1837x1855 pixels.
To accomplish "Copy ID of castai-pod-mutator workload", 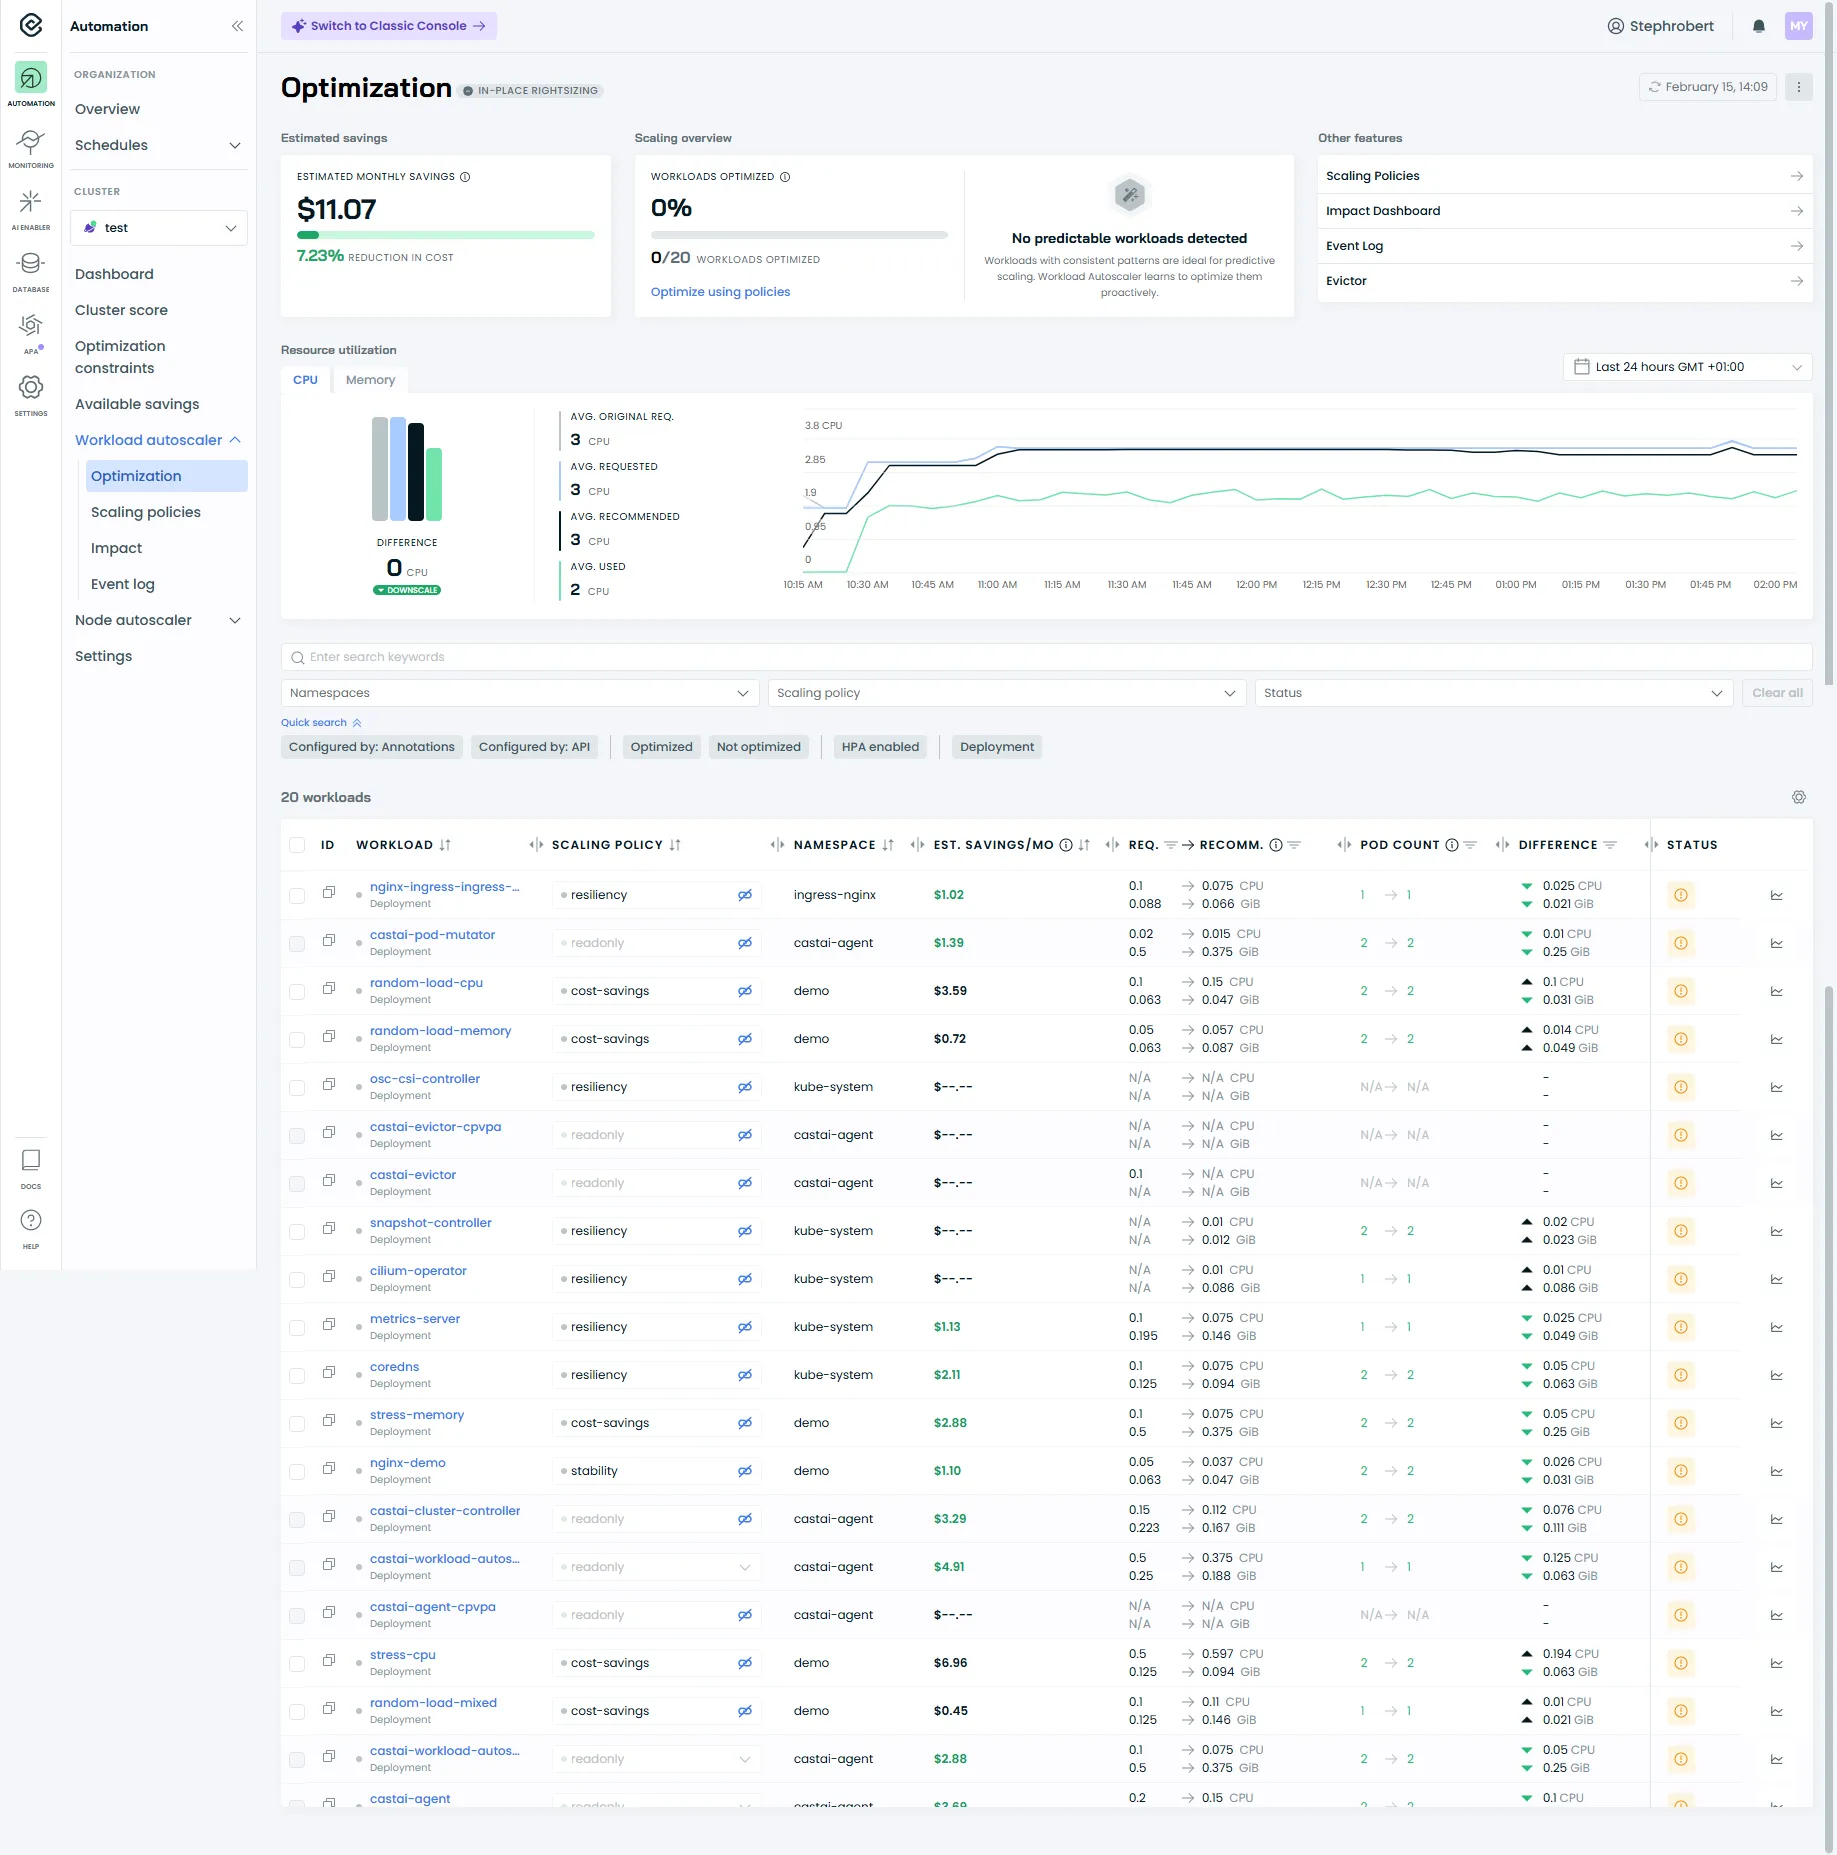I will tap(329, 941).
